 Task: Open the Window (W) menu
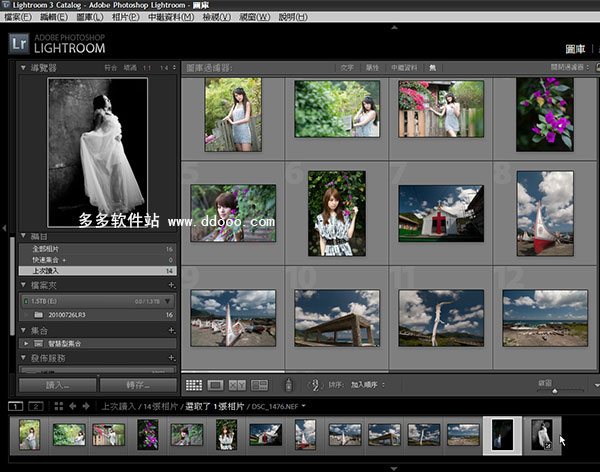[254, 17]
